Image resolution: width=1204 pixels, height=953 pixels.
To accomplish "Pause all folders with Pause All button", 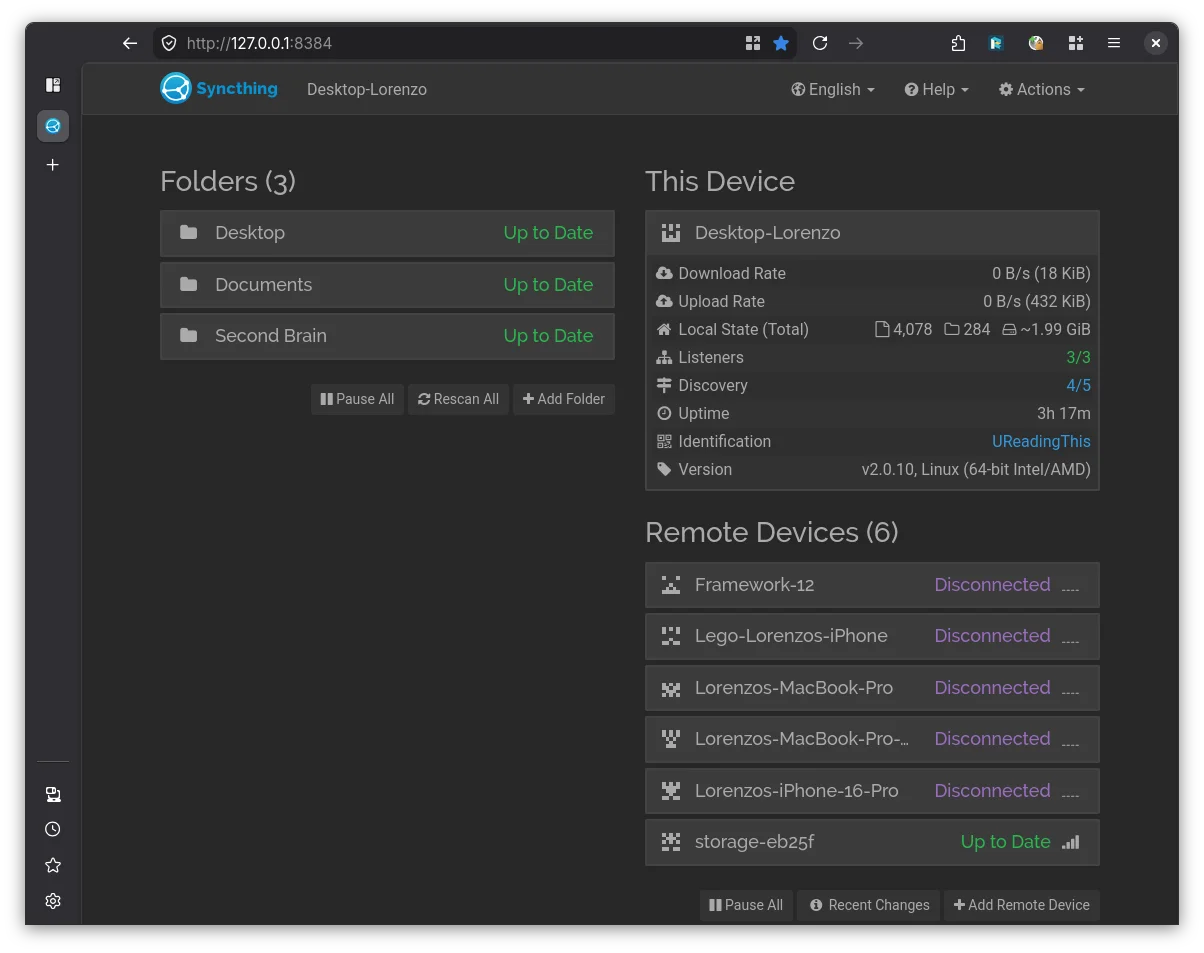I will click(357, 399).
